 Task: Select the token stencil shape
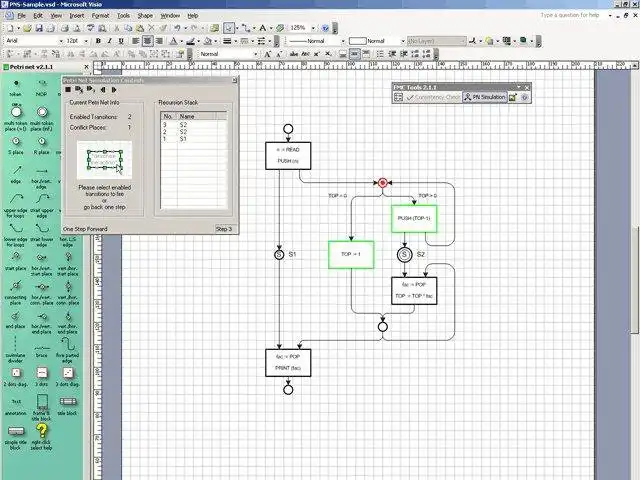pos(16,88)
